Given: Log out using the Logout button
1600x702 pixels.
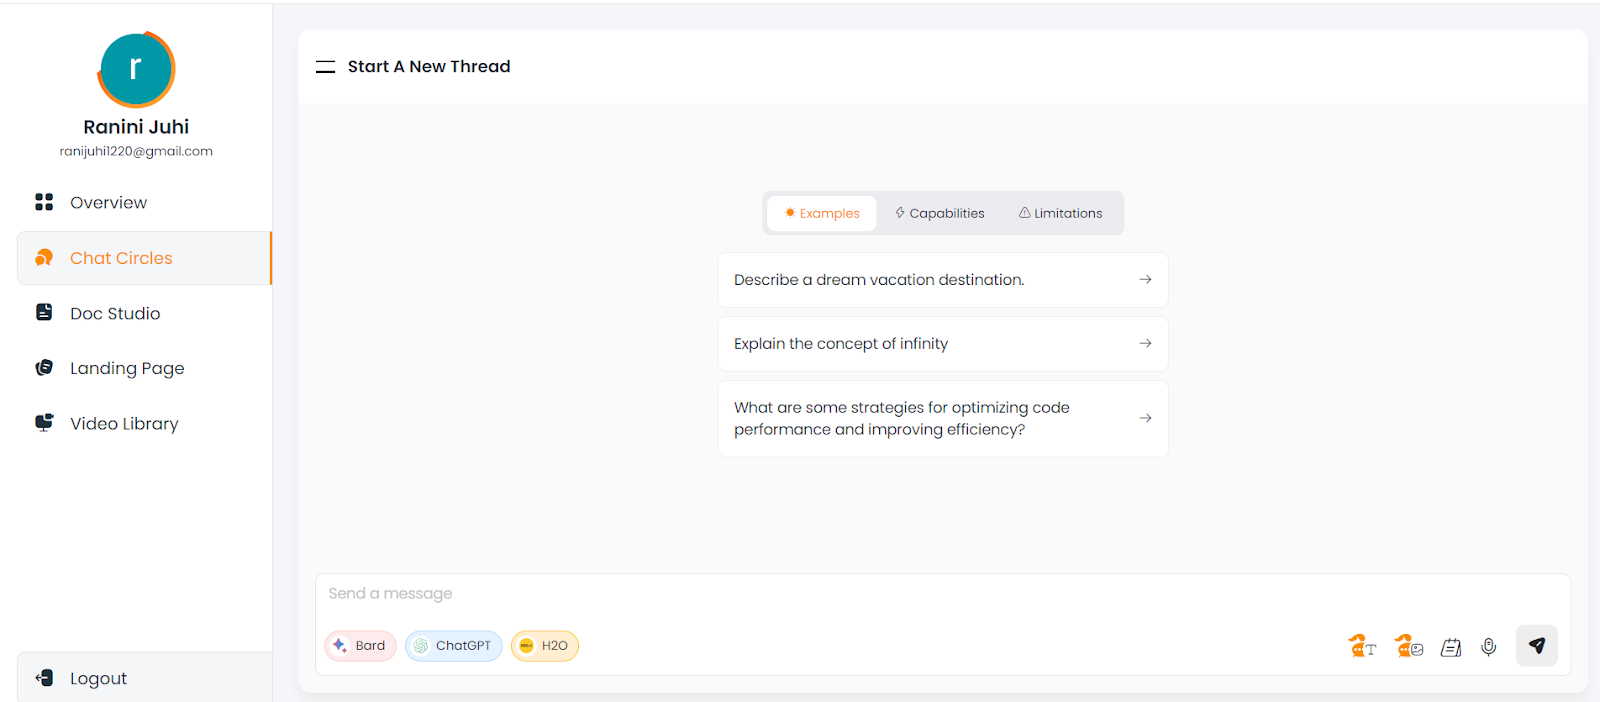Looking at the screenshot, I should coord(98,679).
